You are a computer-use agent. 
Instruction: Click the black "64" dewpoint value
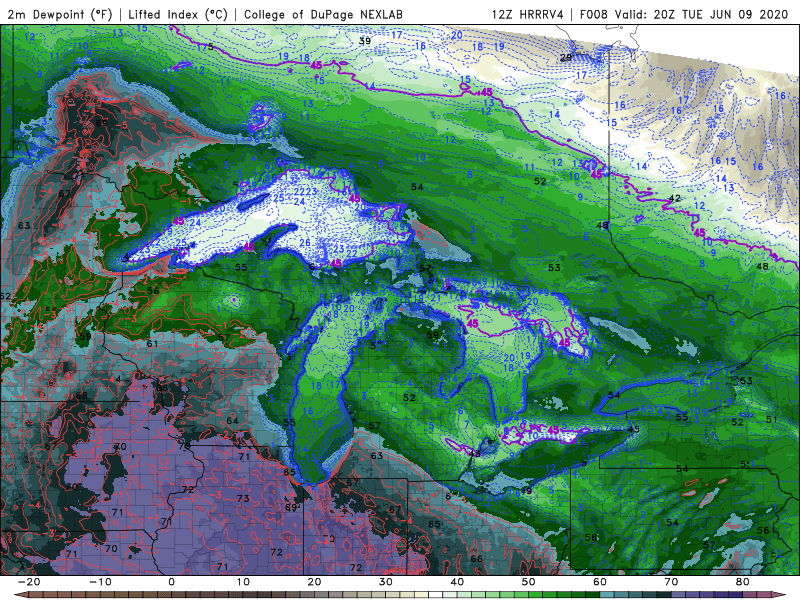coord(232,421)
